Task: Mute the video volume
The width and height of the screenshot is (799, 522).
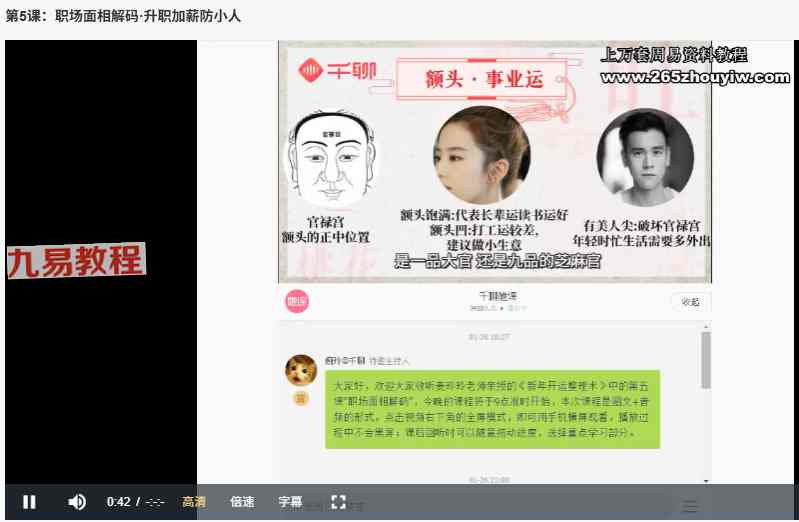Action: pyautogui.click(x=76, y=502)
